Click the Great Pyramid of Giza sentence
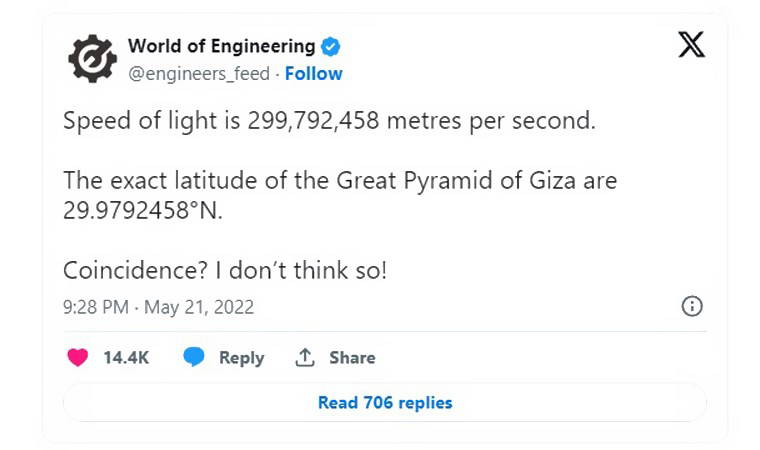This screenshot has width=760, height=450. point(340,182)
